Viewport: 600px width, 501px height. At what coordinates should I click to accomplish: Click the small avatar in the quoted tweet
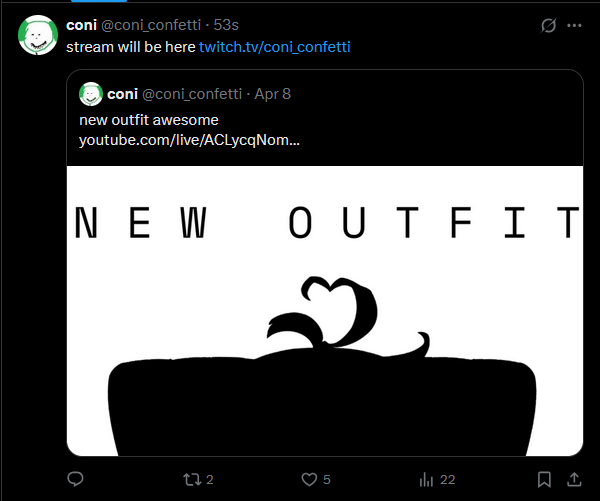[92, 94]
